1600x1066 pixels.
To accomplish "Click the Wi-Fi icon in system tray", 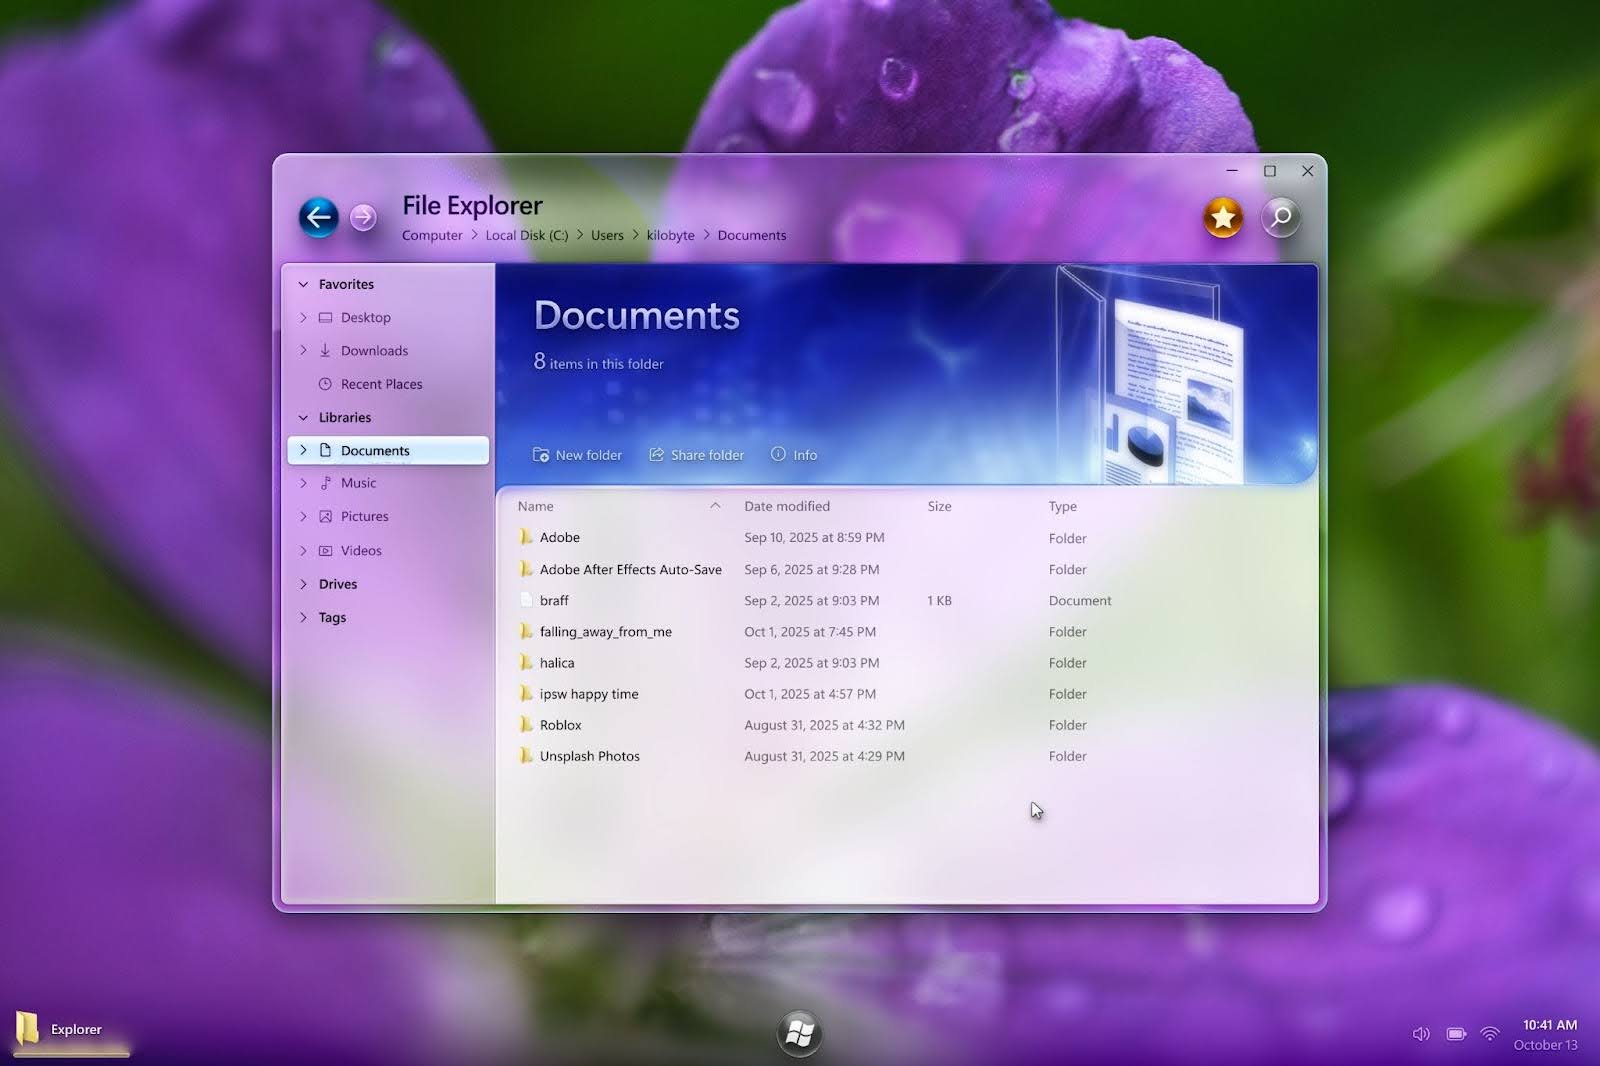I will pyautogui.click(x=1490, y=1034).
